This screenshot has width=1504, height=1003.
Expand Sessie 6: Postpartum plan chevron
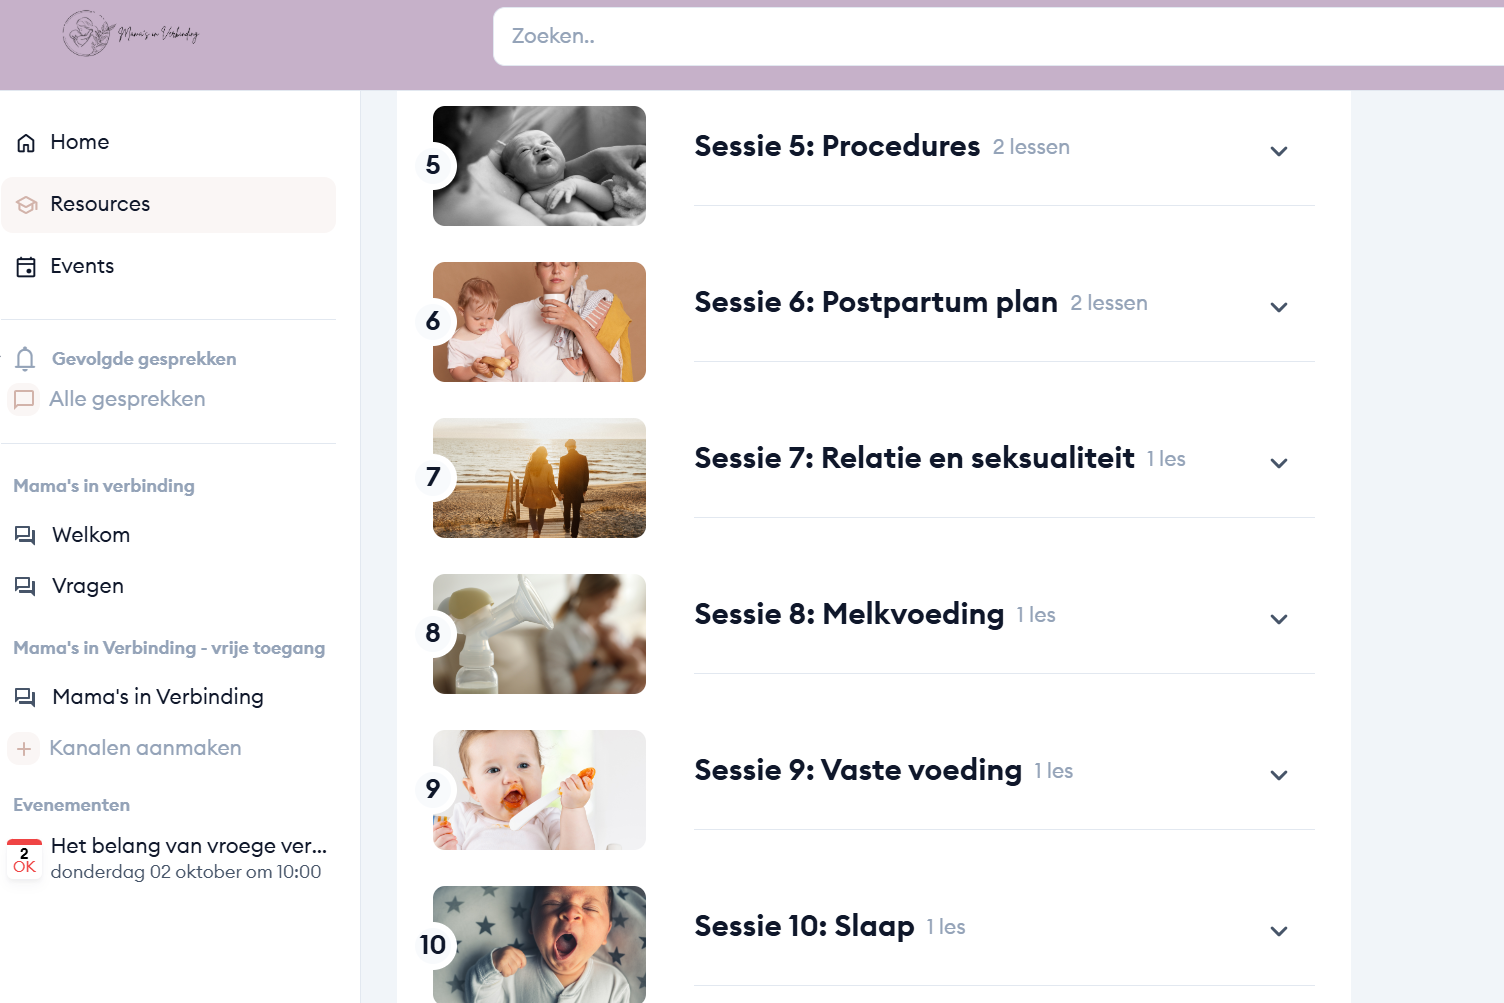(x=1278, y=307)
